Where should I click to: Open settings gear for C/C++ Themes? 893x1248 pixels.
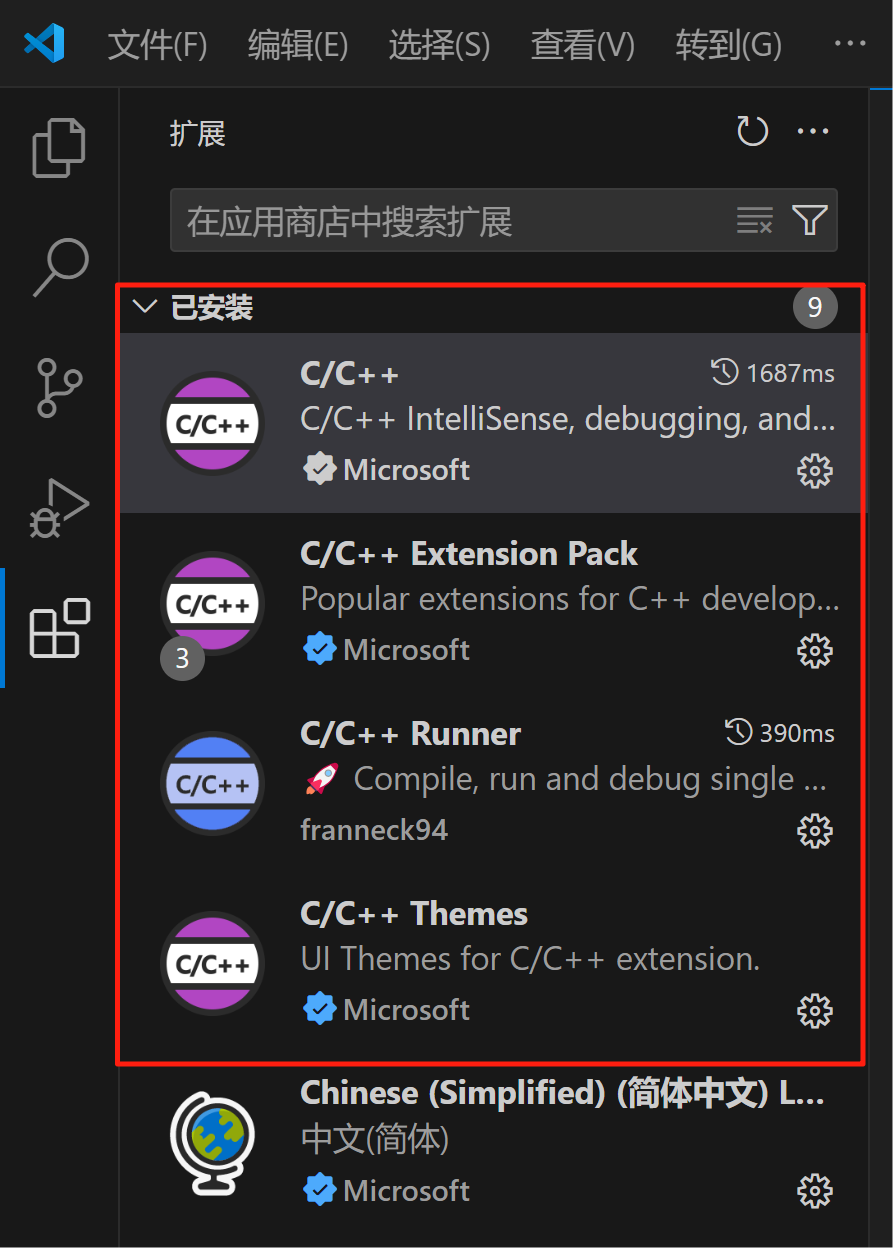click(x=814, y=1010)
